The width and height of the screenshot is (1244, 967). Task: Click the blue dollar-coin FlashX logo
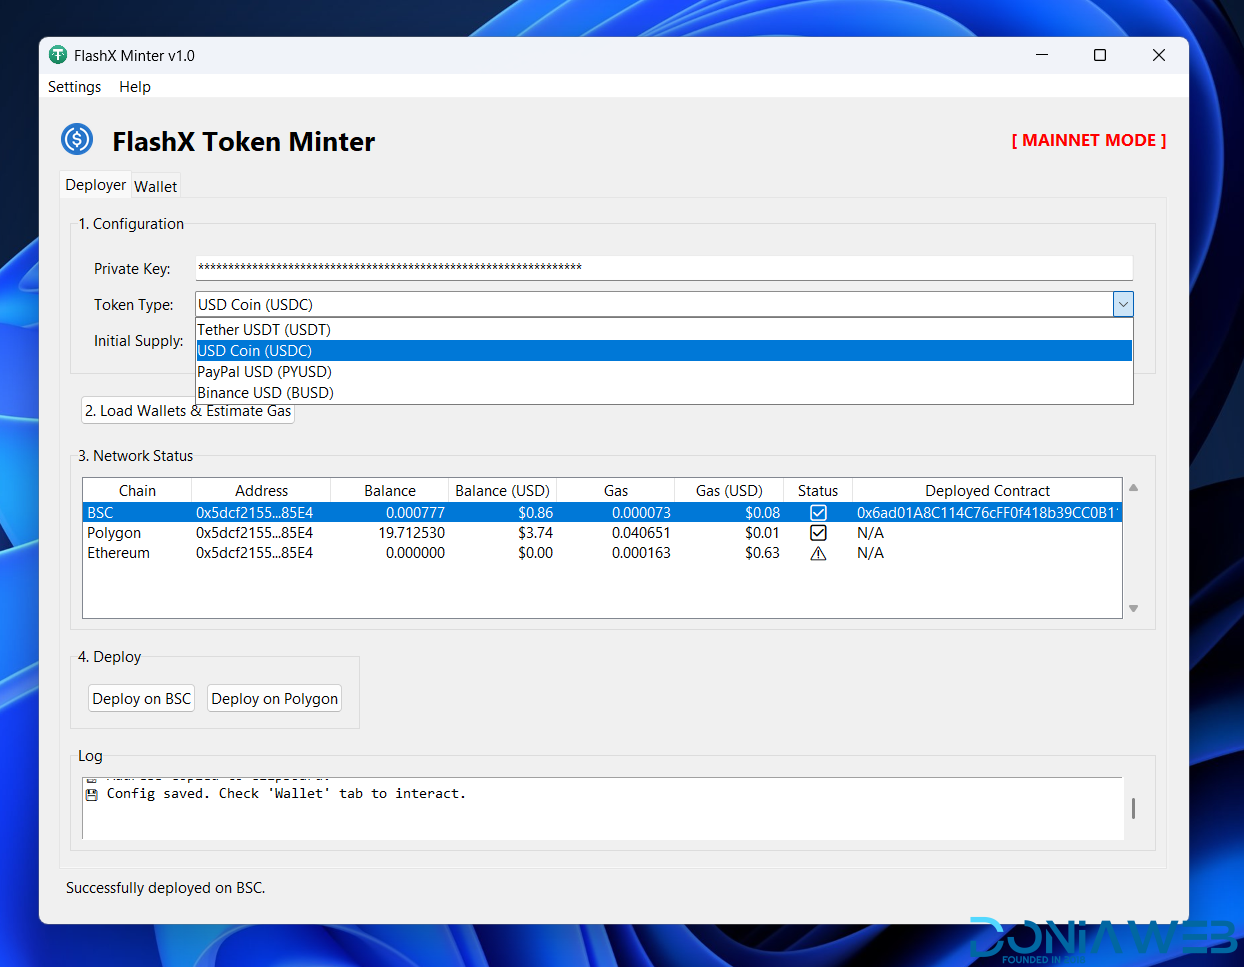pyautogui.click(x=77, y=140)
